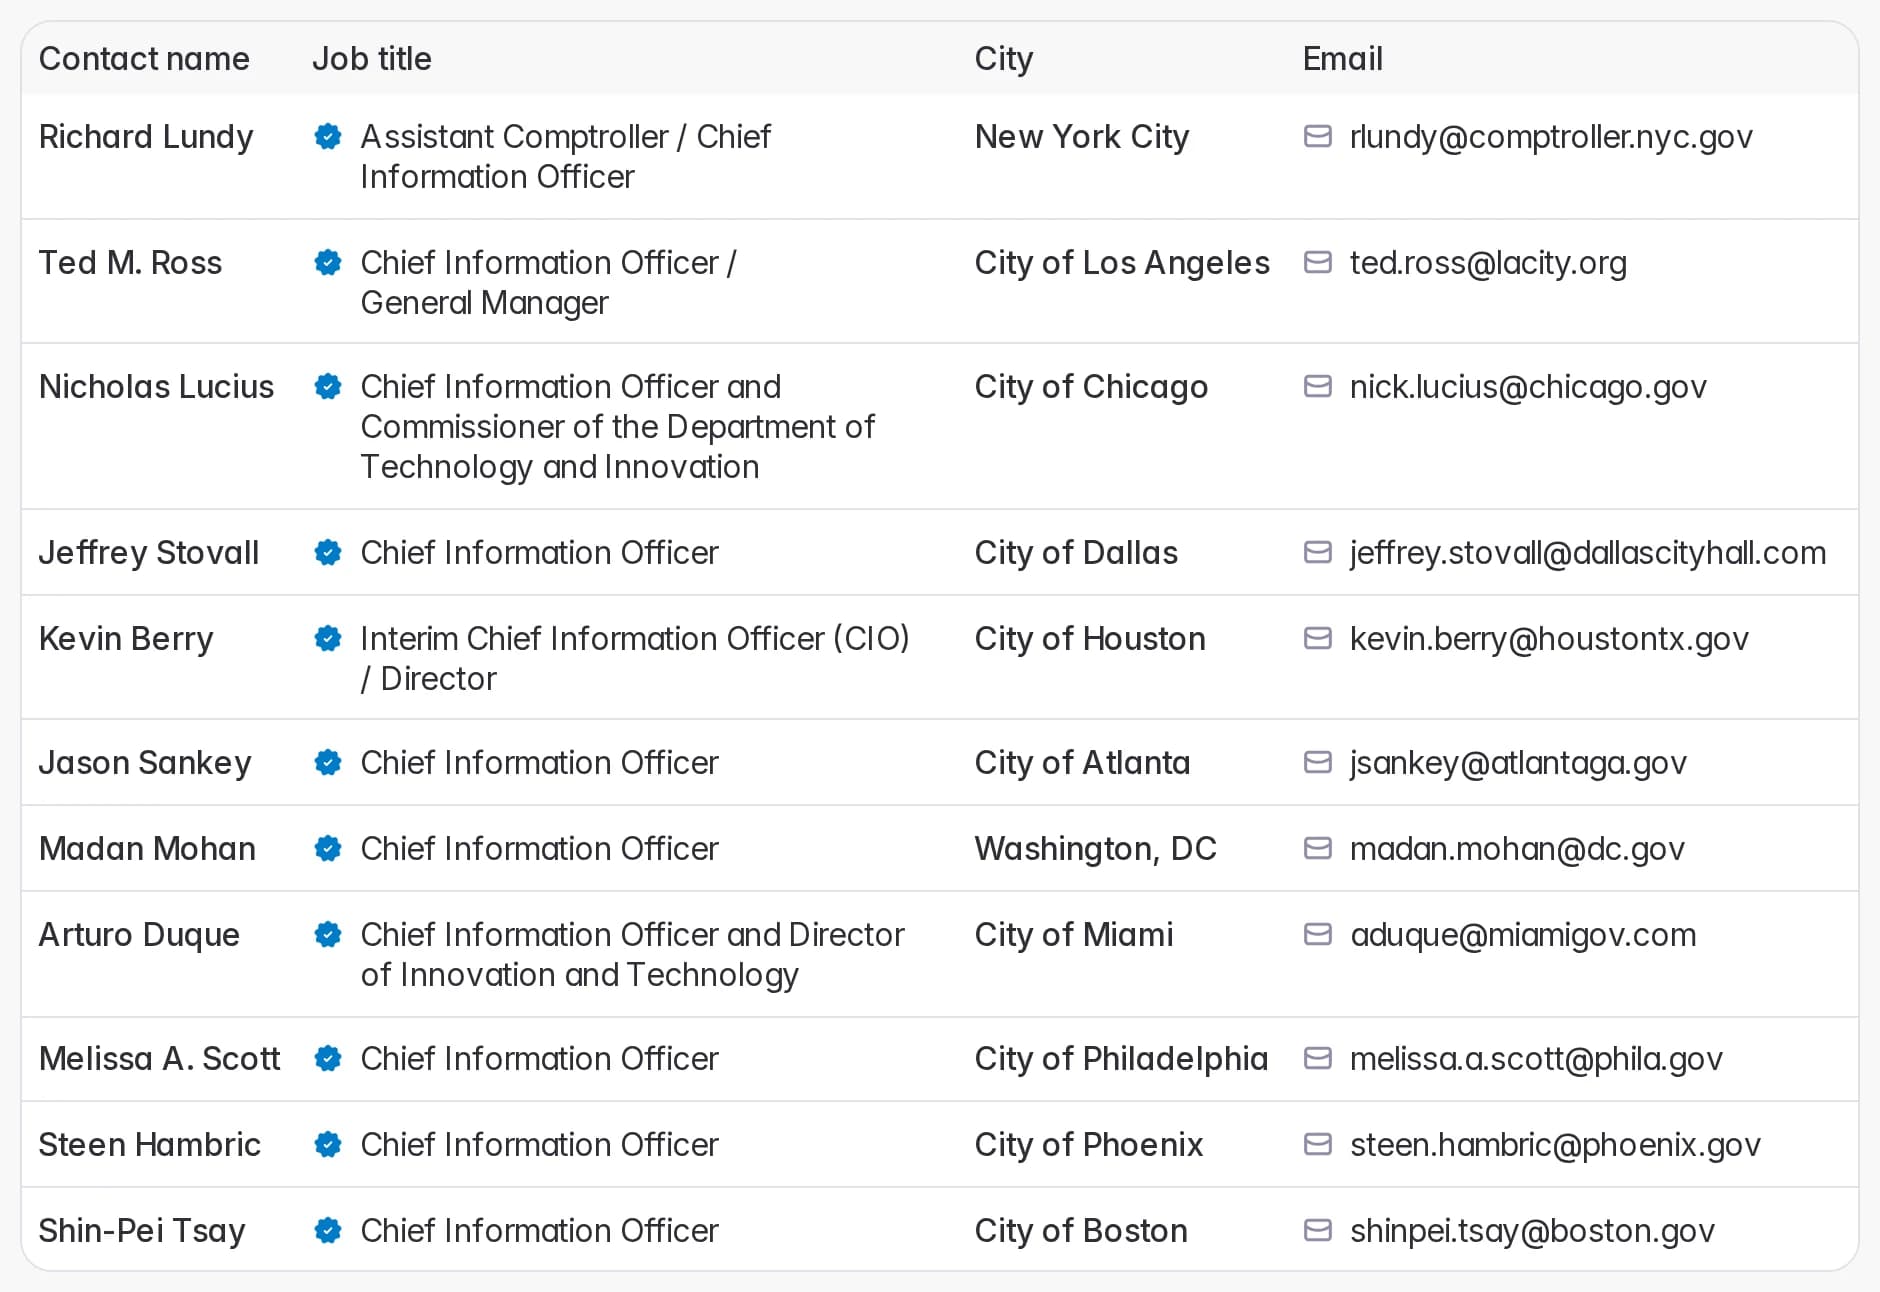
Task: Click the envelope icon before ted.ross@lacity.org
Action: click(1318, 262)
